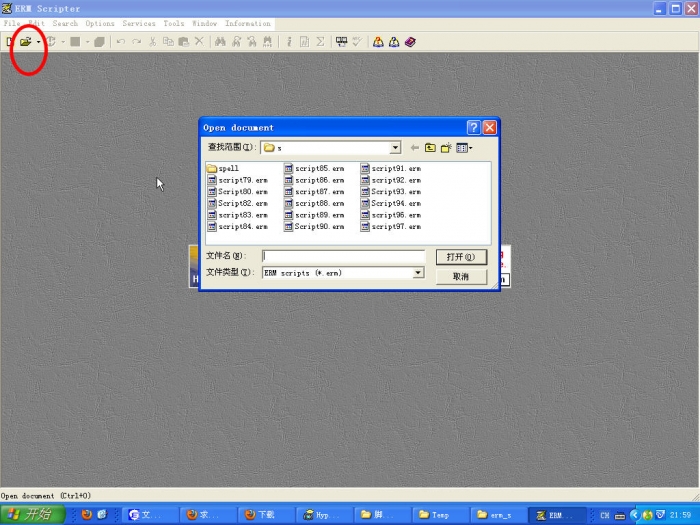Click the italic i info toolbar icon
The image size is (700, 525).
(x=289, y=42)
